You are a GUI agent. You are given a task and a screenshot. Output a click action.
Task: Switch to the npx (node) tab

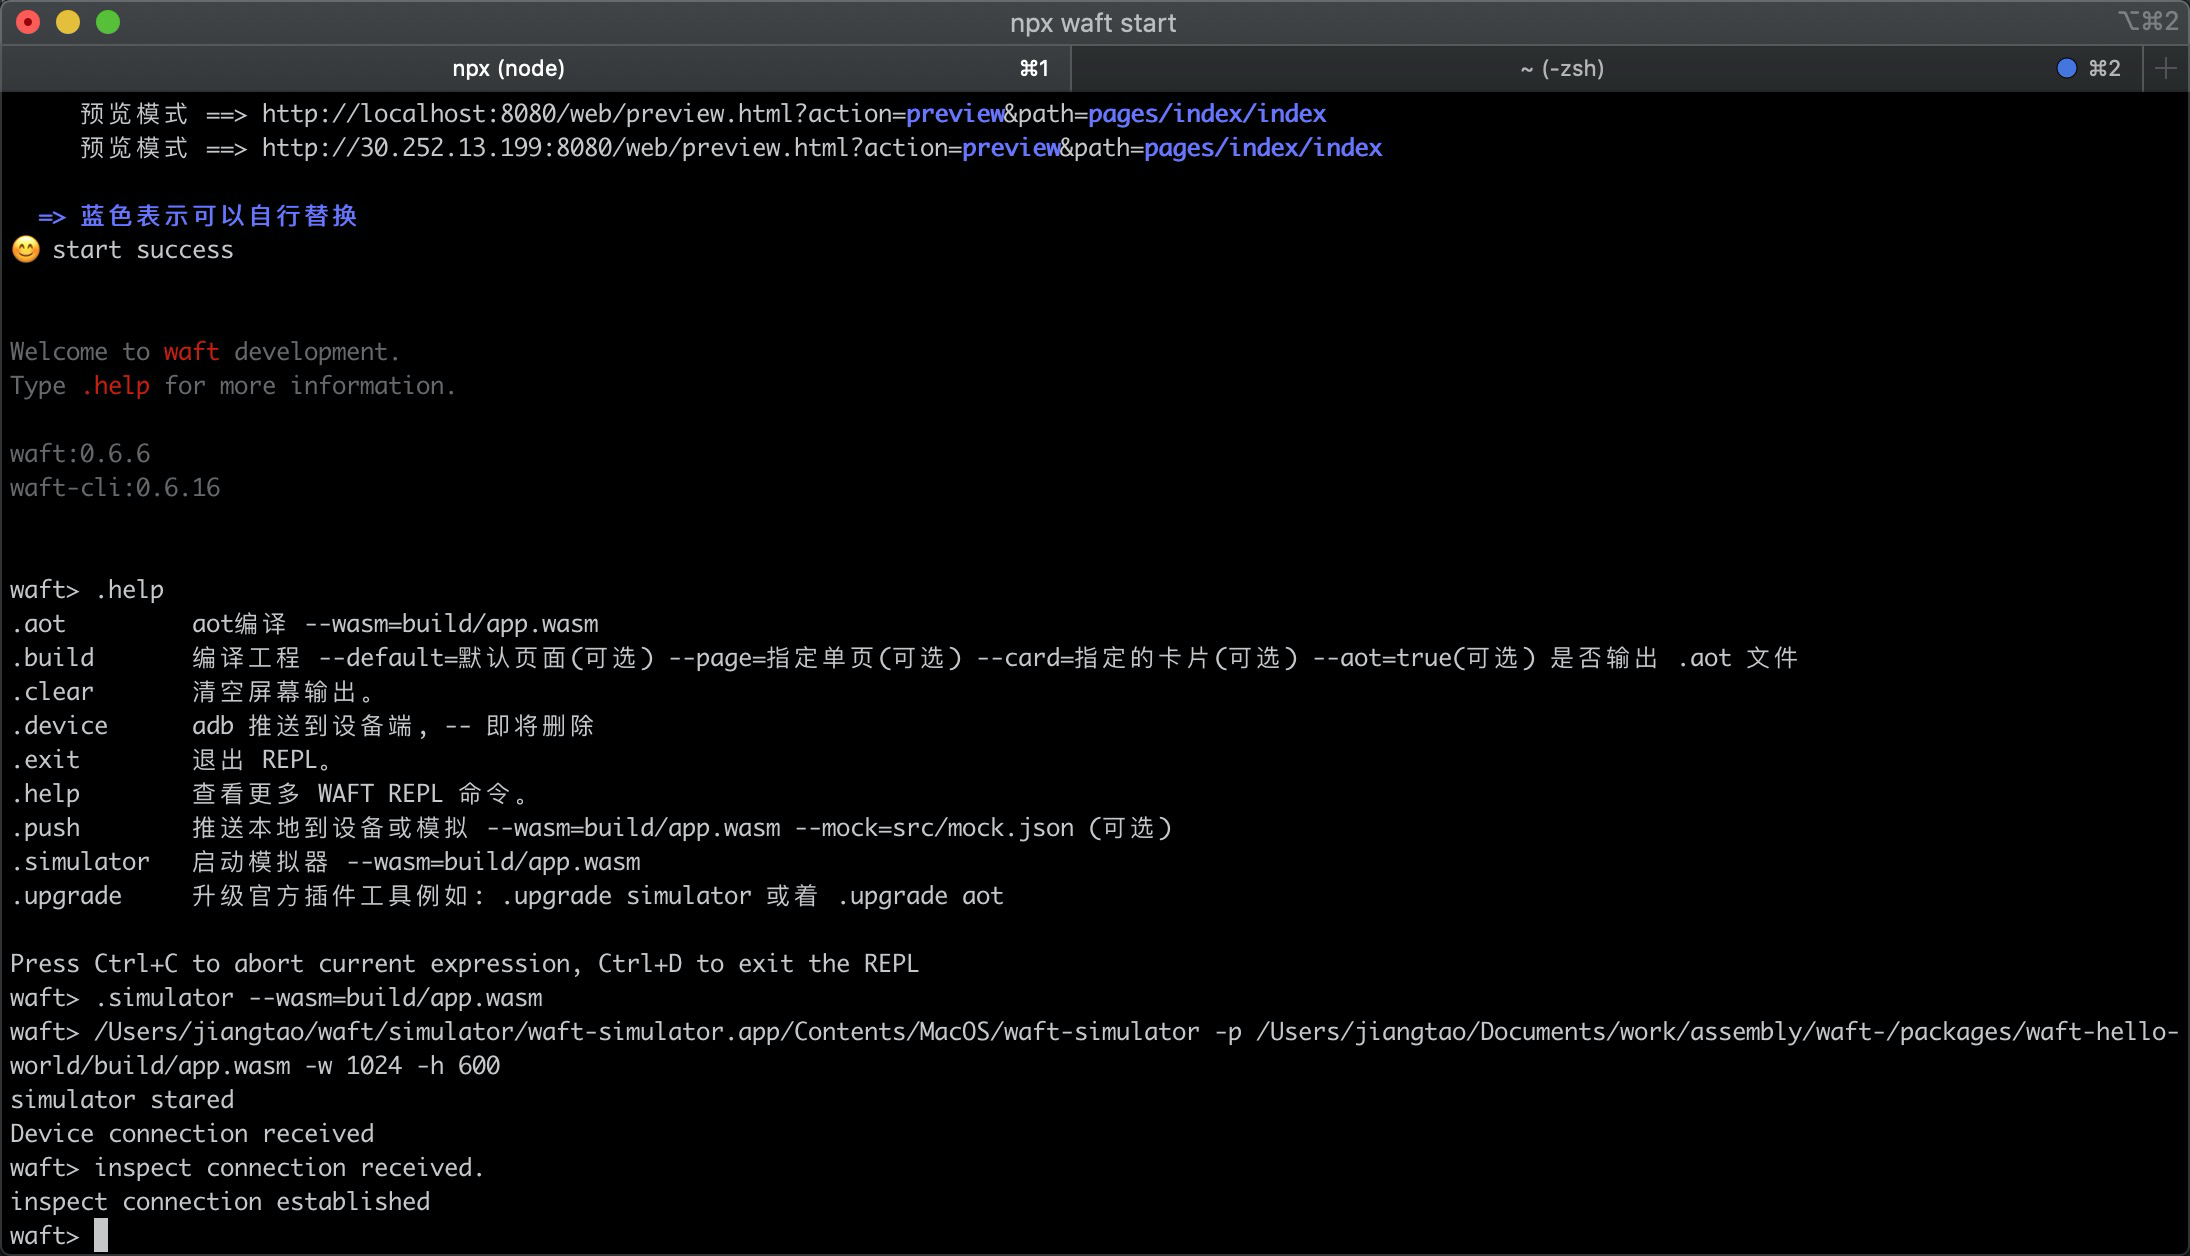(508, 68)
